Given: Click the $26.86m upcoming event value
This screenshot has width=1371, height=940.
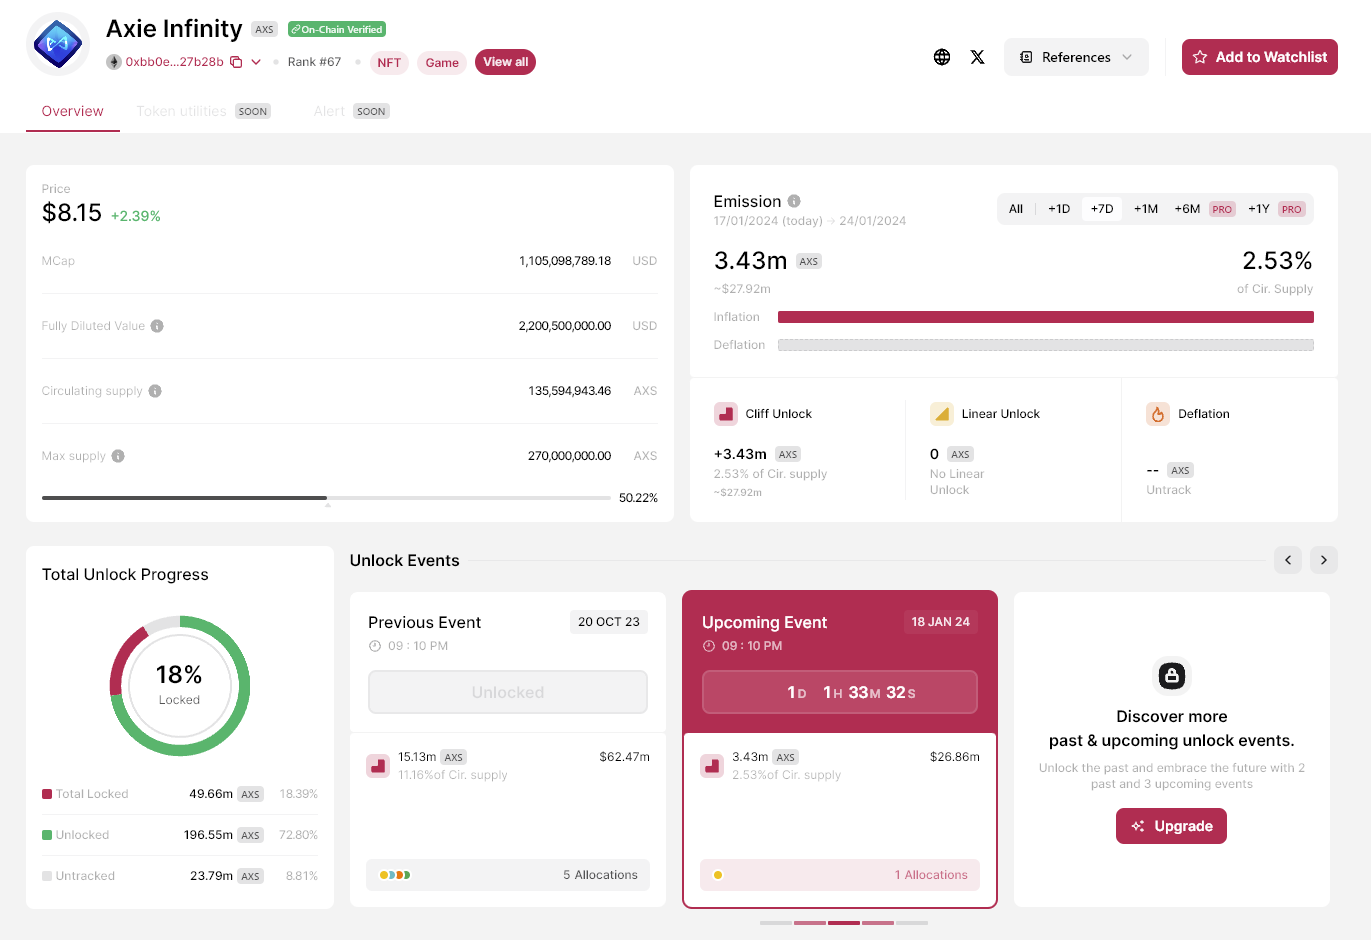Looking at the screenshot, I should (955, 757).
